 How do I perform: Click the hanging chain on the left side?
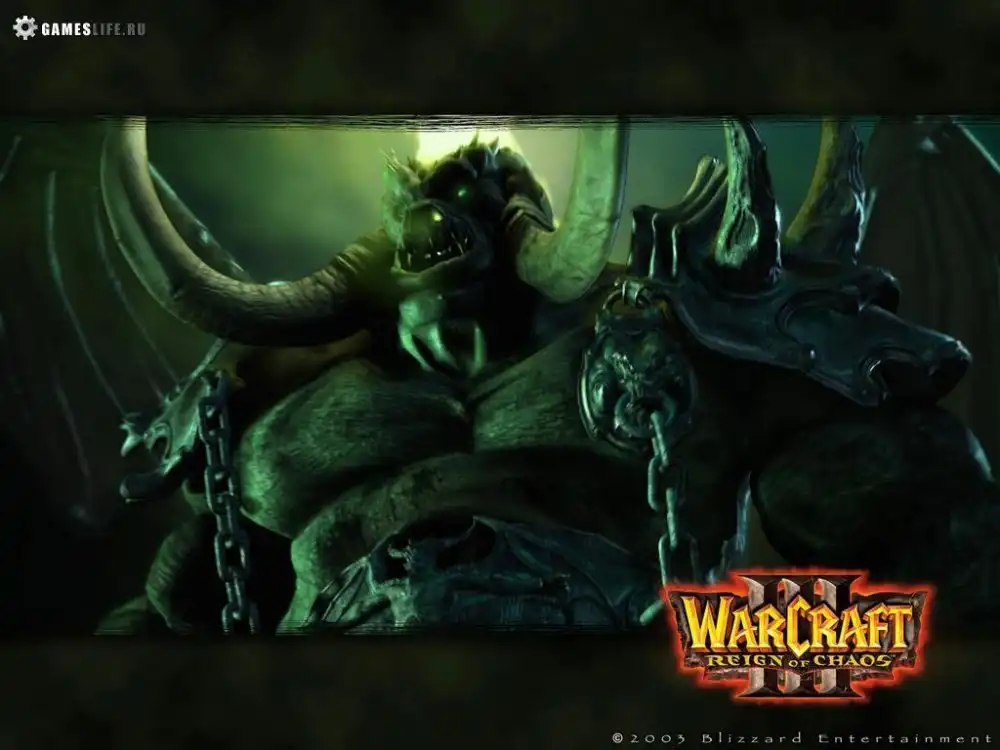225,500
